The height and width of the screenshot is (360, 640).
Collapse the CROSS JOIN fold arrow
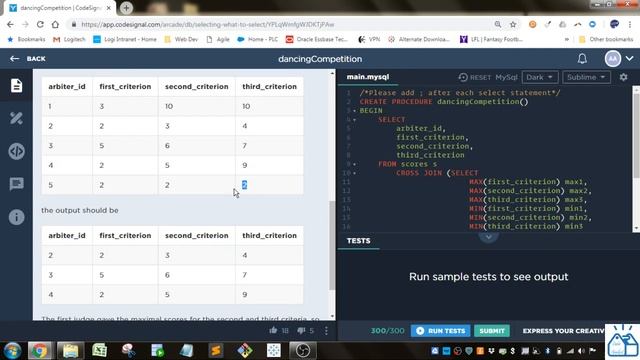(354, 173)
